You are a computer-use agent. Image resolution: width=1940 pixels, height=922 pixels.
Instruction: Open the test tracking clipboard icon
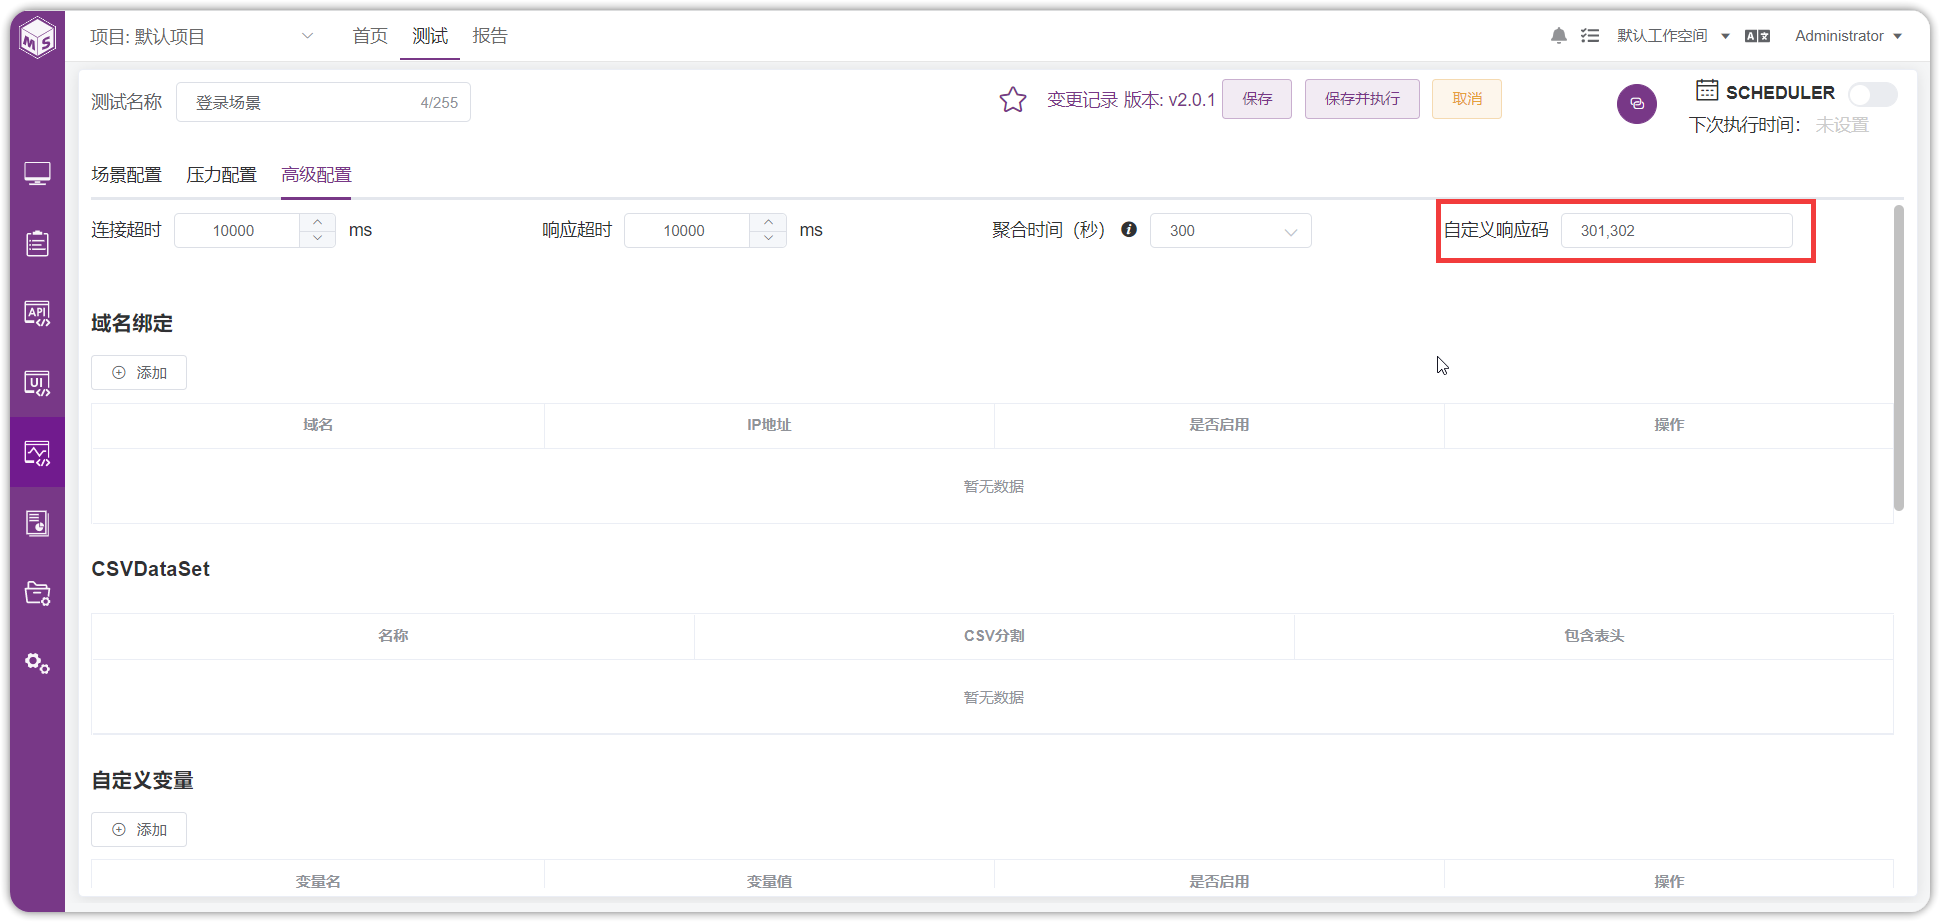(38, 243)
